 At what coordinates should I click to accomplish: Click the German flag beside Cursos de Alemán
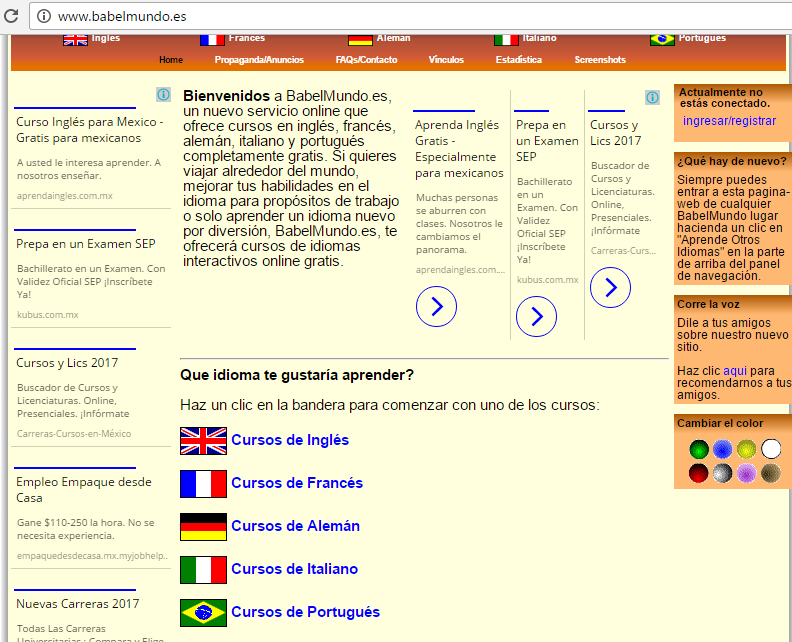(203, 527)
